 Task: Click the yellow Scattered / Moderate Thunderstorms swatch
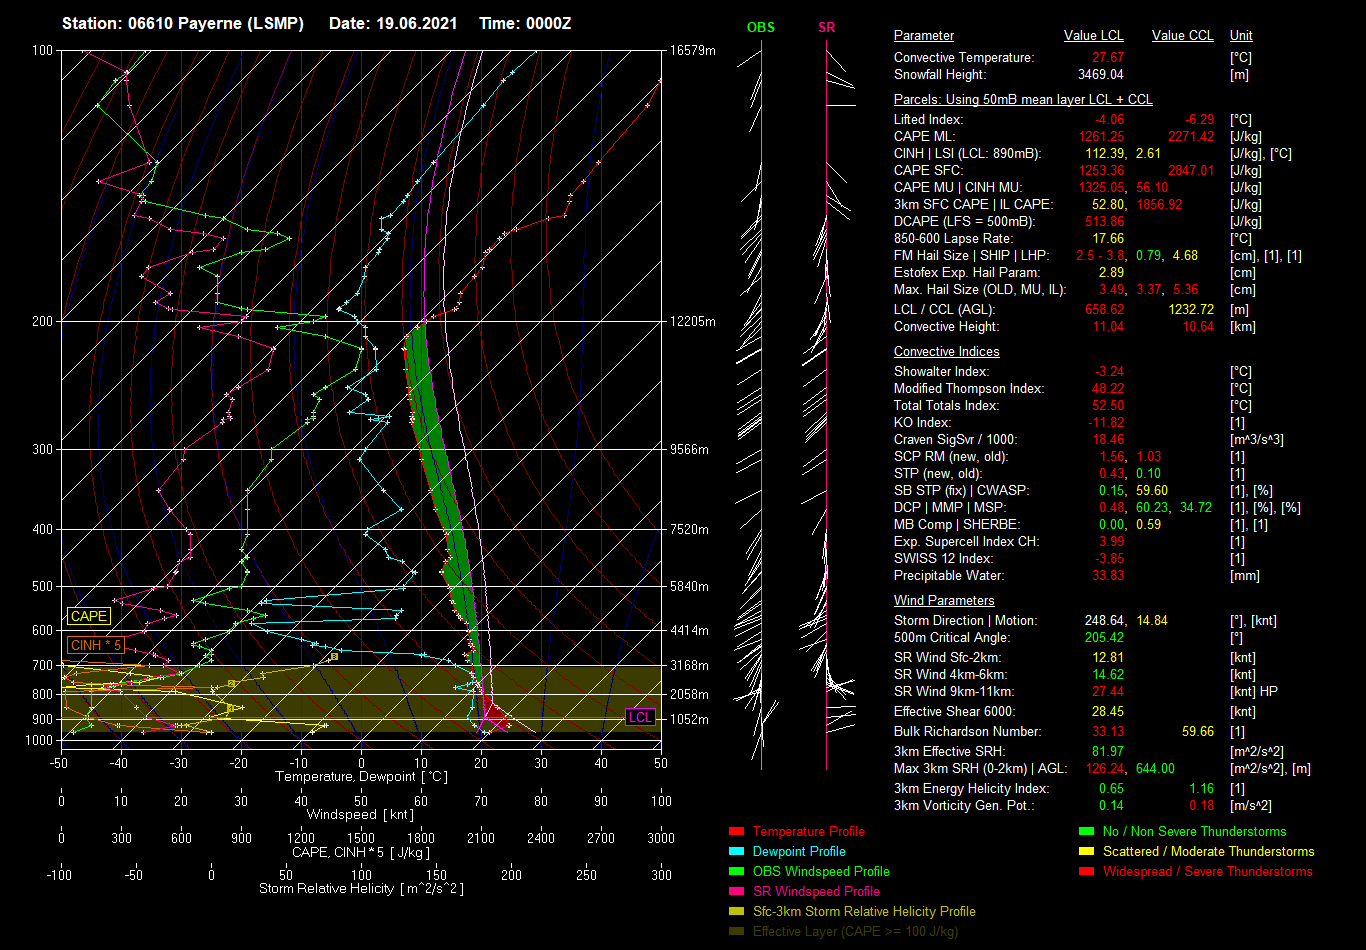pos(1087,851)
